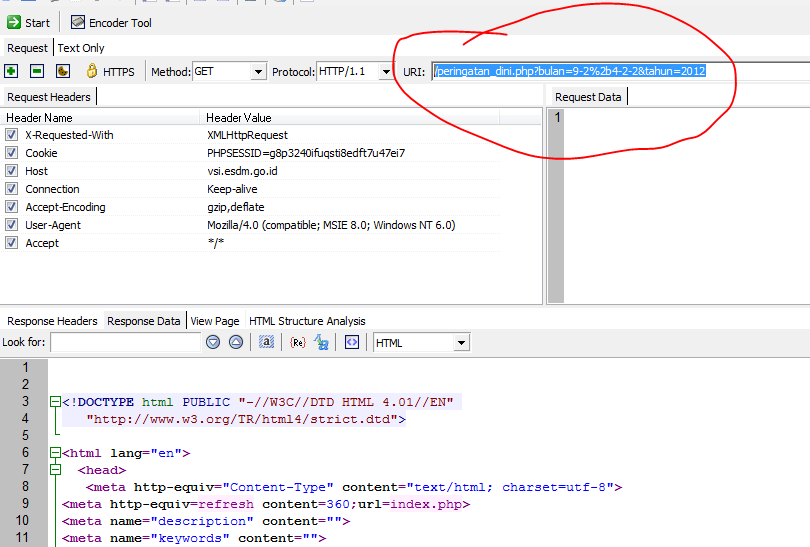Collapse the html tag fold on line 6

click(x=55, y=452)
